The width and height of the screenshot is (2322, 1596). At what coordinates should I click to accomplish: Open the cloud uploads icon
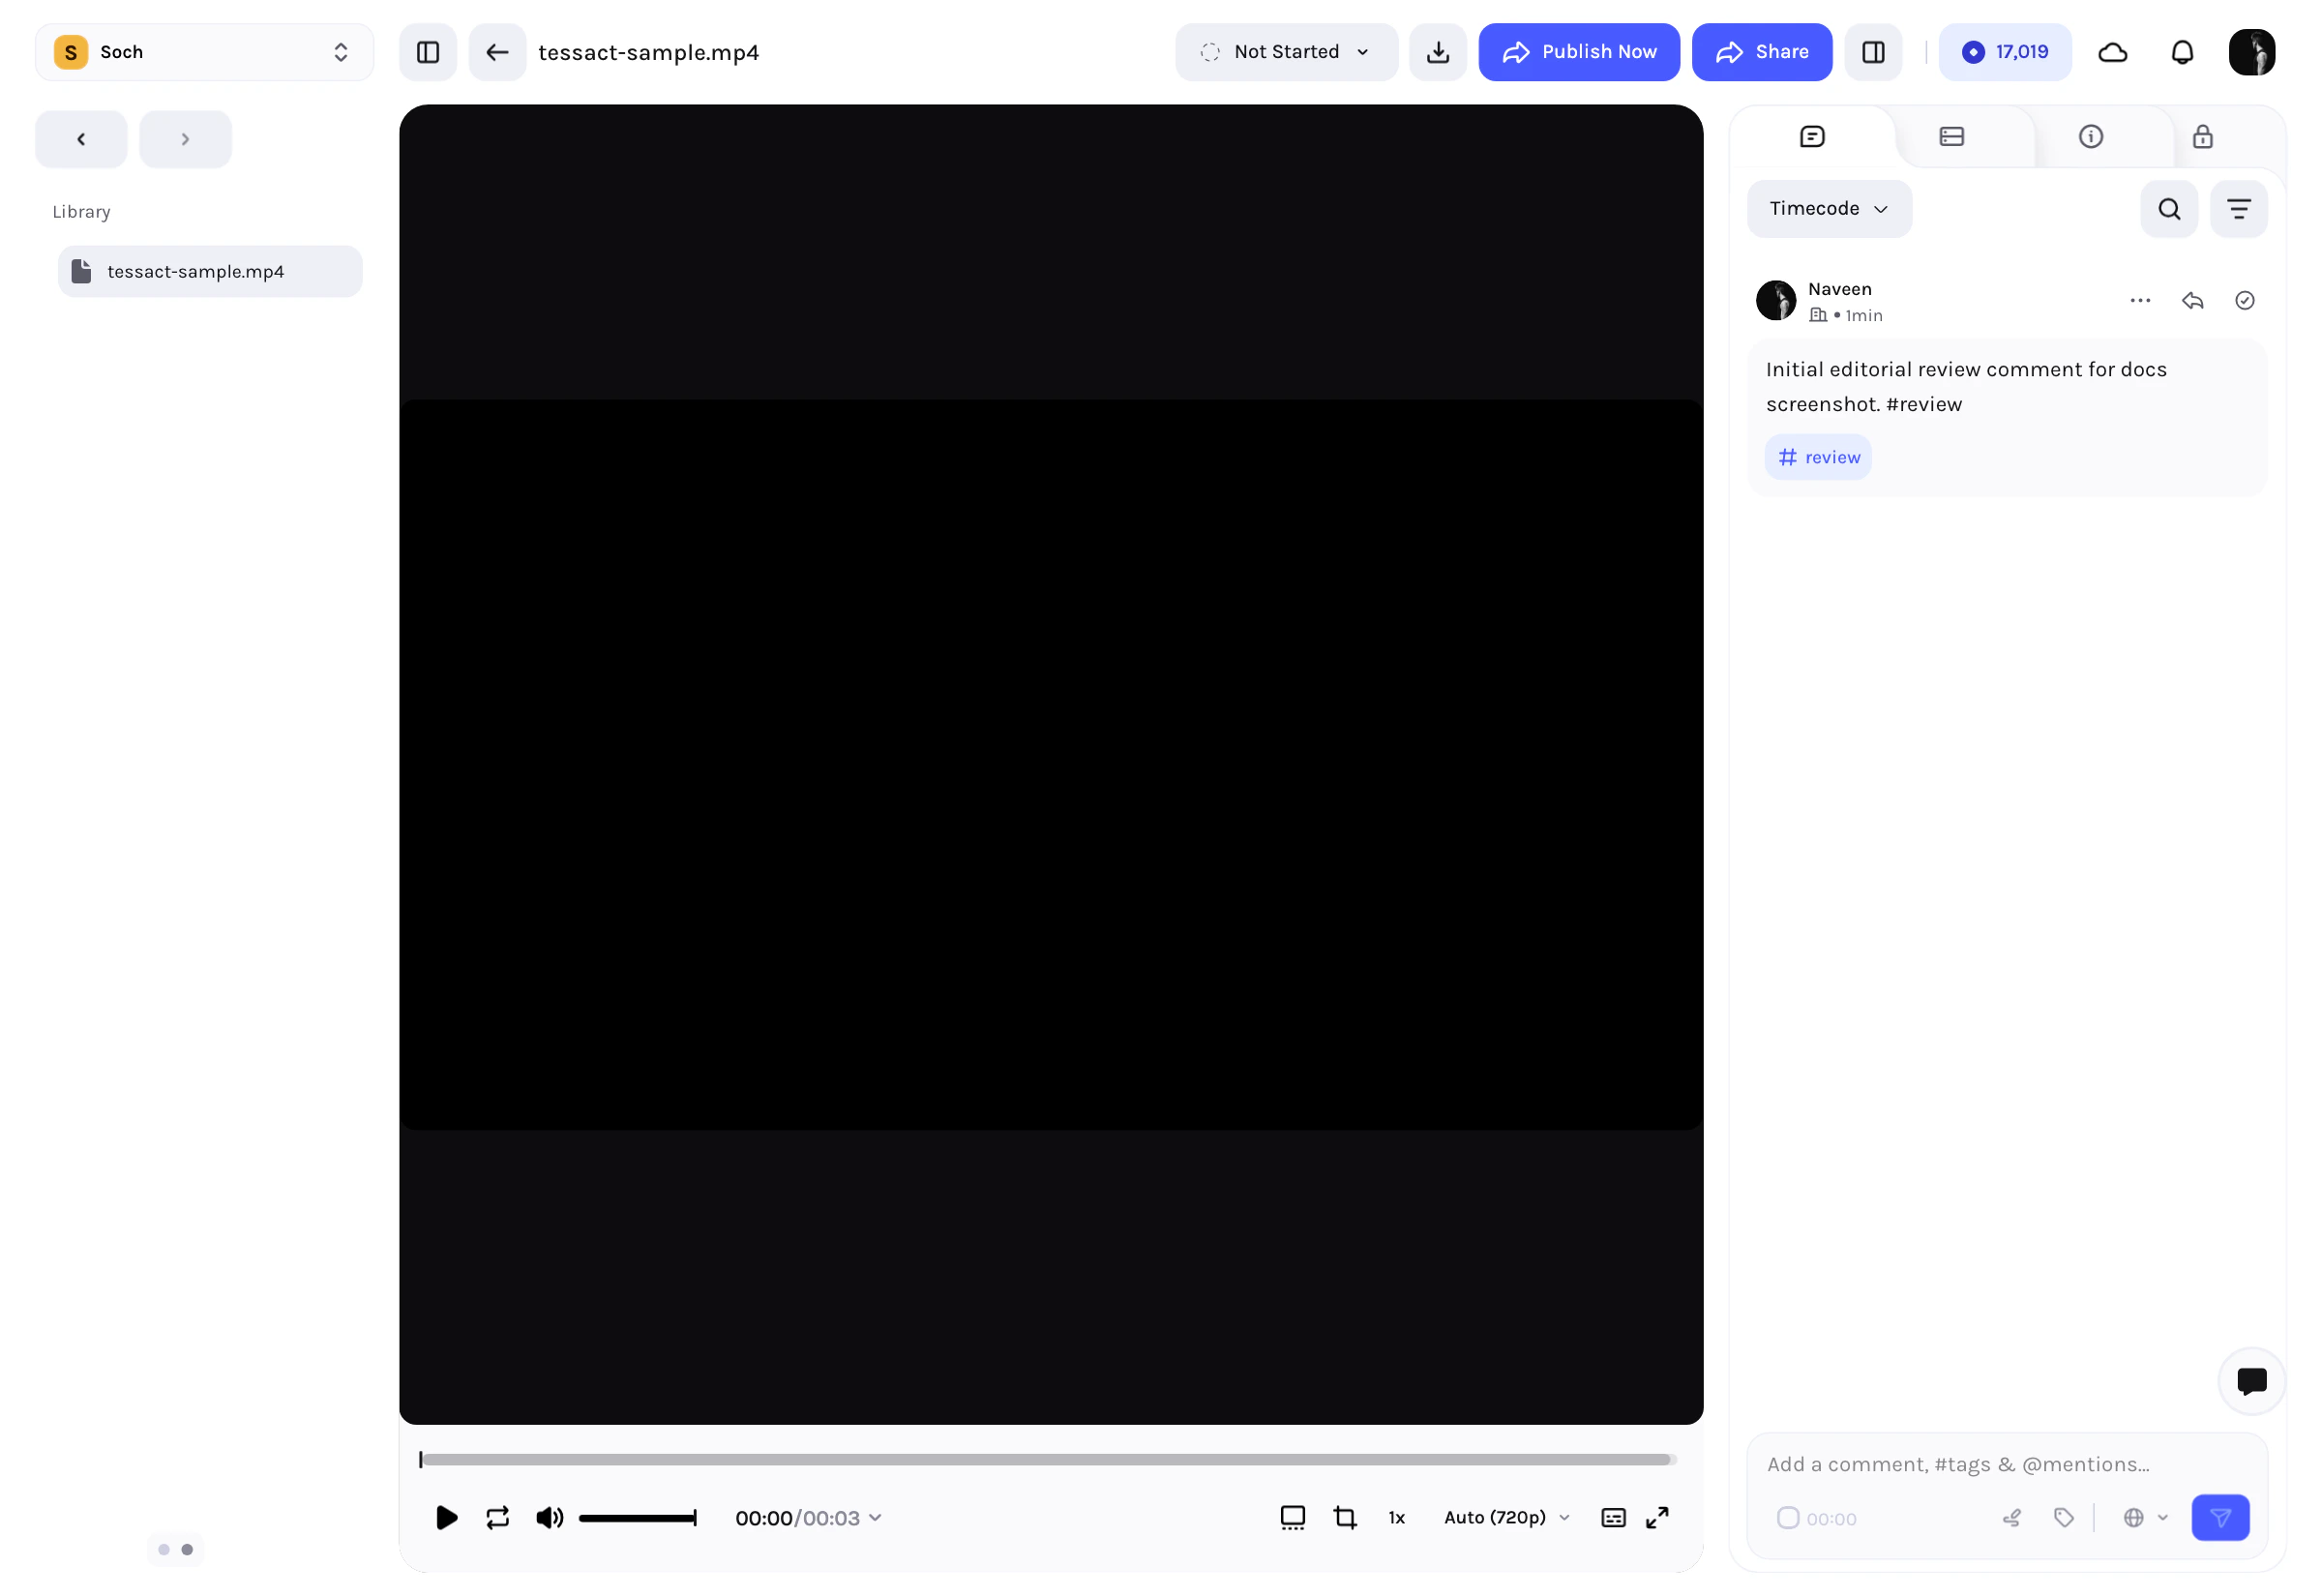(x=2112, y=52)
